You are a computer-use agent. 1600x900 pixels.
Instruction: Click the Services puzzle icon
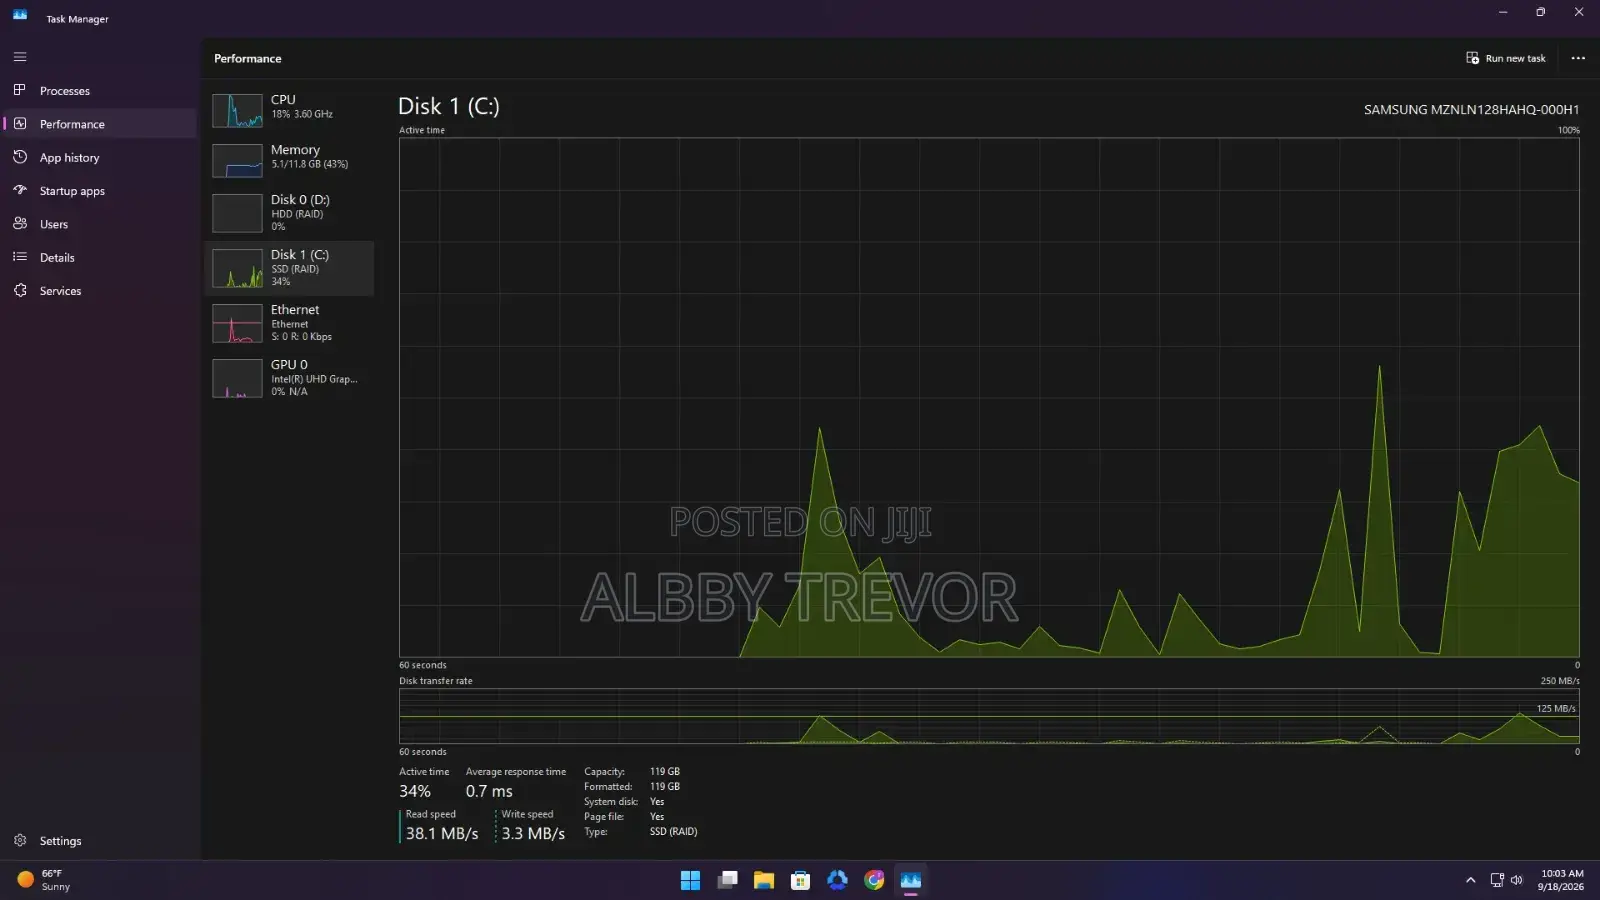[x=20, y=290]
